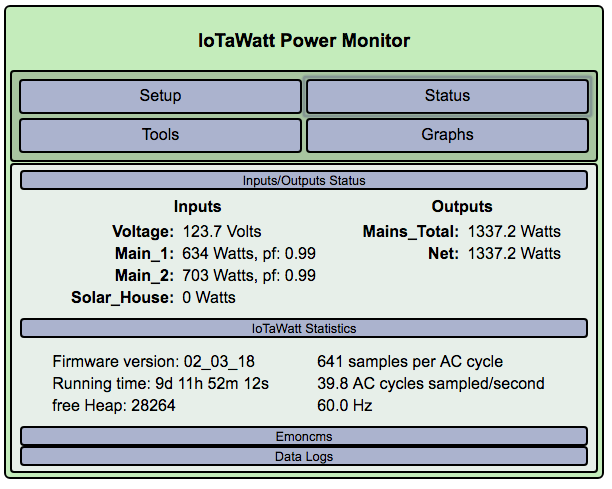Click the IoTaWatt Power Monitor title

point(304,41)
